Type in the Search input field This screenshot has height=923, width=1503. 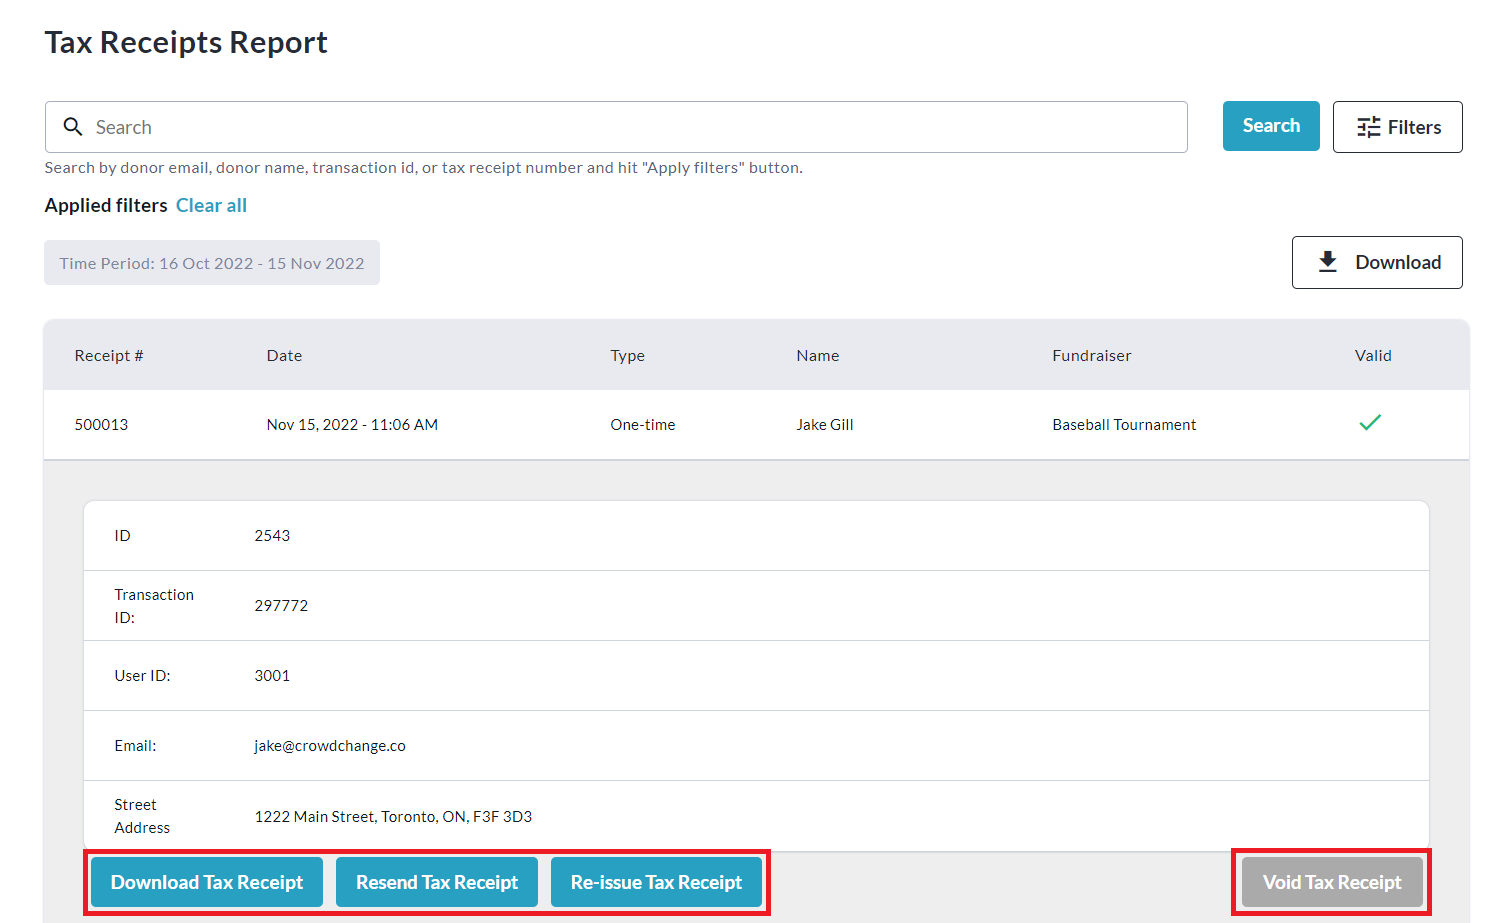[630, 127]
